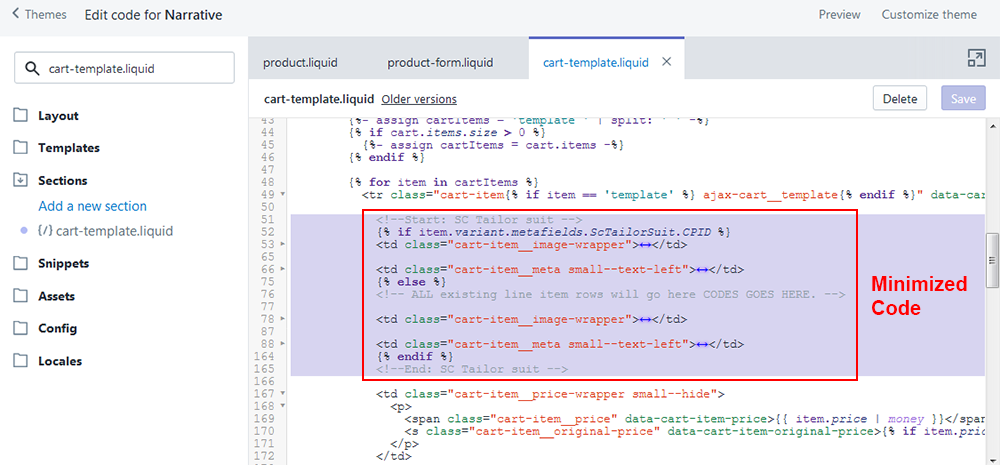The height and width of the screenshot is (465, 1000).
Task: Expand the Config folder
Action: (x=56, y=328)
